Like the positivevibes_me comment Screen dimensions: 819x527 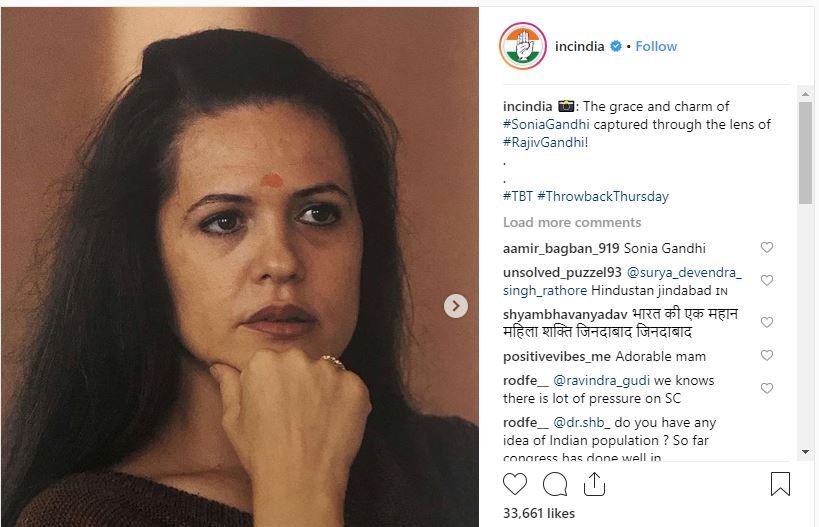pyautogui.click(x=767, y=356)
